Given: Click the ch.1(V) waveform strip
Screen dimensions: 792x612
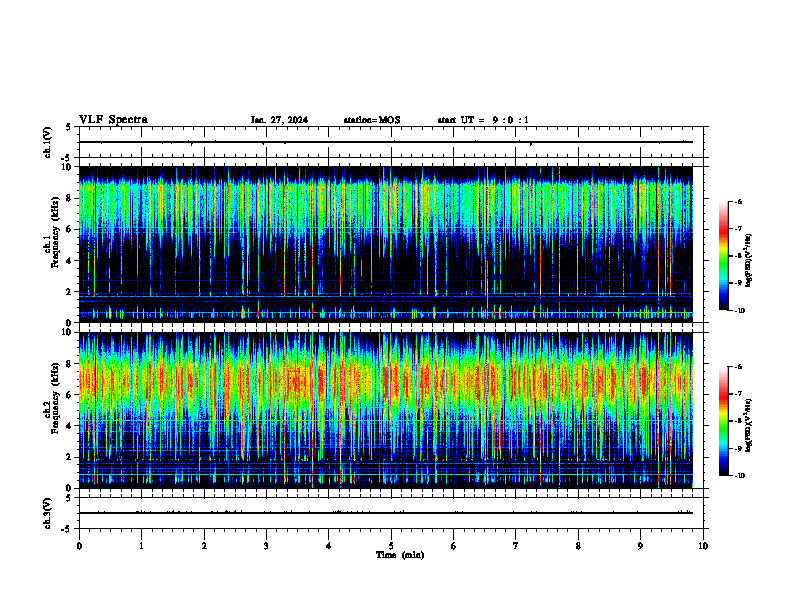Looking at the screenshot, I should 391,142.
